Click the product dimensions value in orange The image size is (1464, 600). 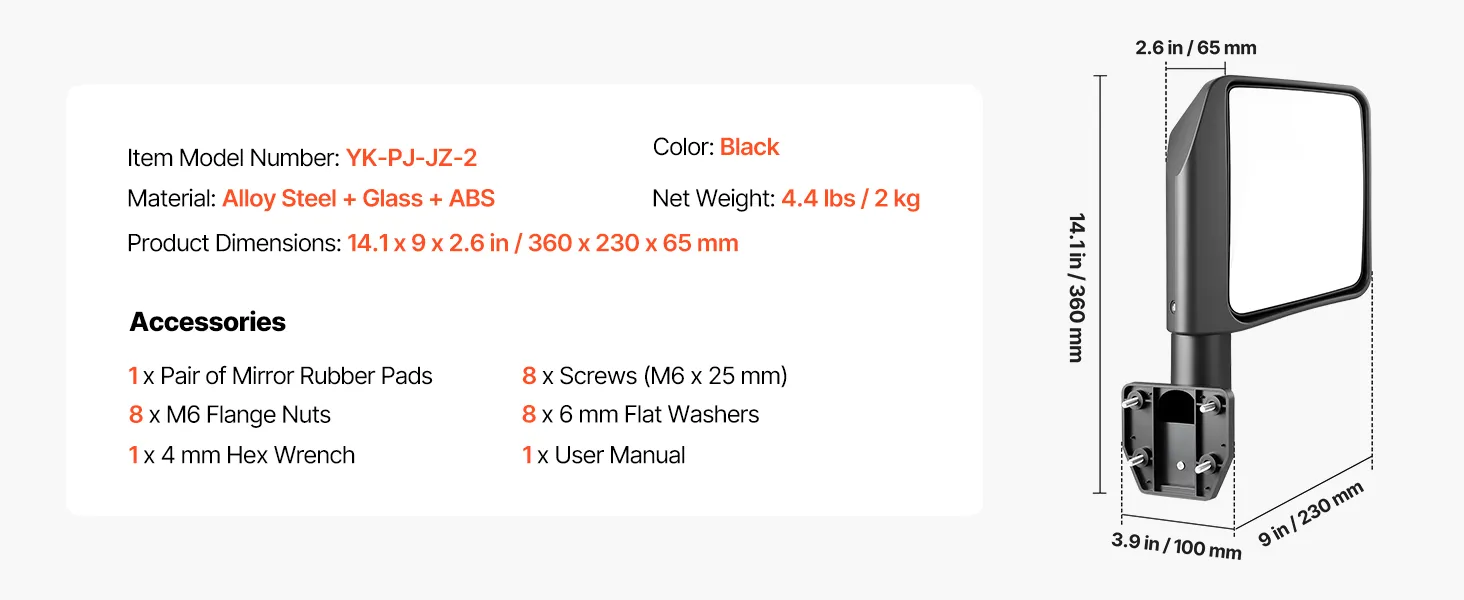542,243
